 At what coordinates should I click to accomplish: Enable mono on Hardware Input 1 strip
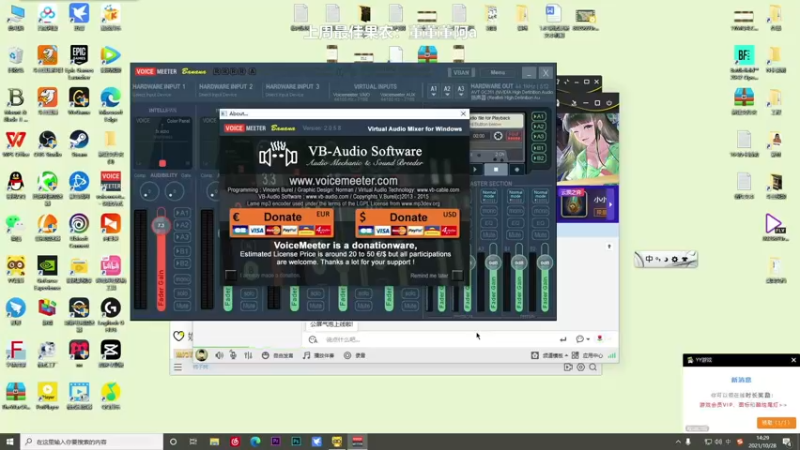coord(182,280)
